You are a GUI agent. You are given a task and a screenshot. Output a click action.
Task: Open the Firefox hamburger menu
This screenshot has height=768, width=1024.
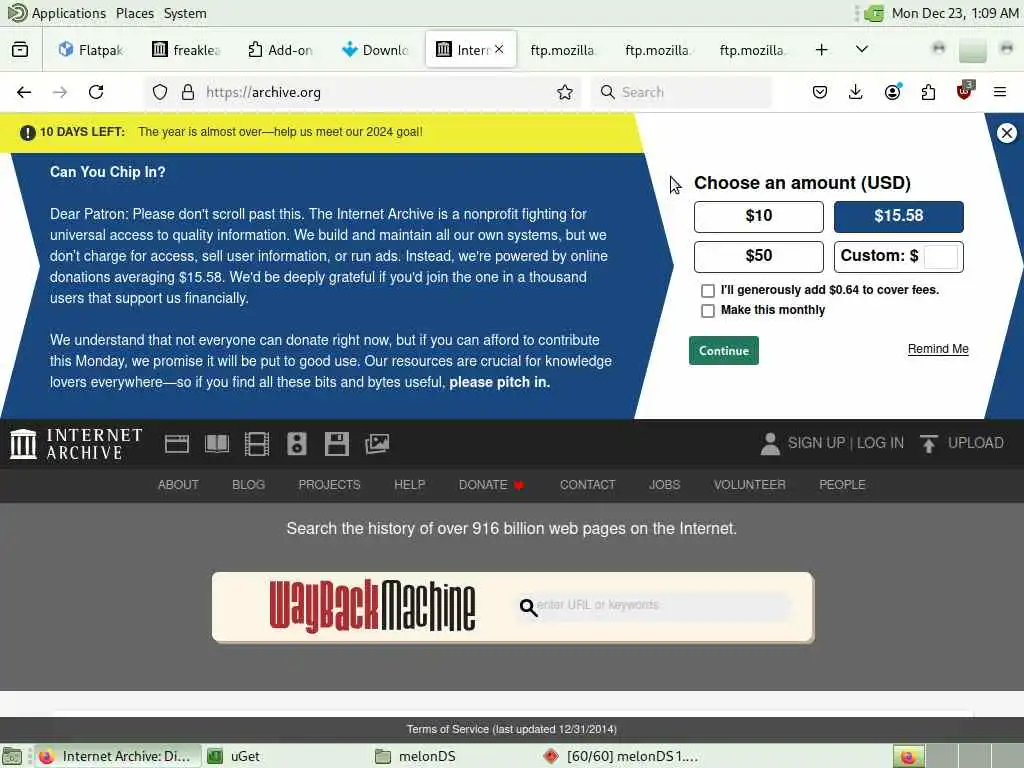click(1000, 92)
